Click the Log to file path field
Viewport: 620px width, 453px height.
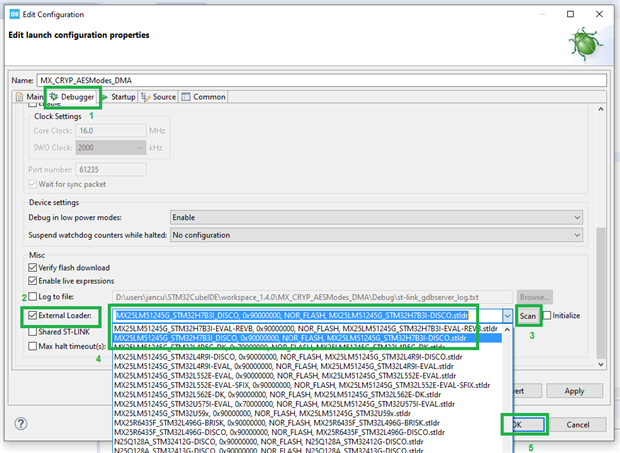pos(312,297)
